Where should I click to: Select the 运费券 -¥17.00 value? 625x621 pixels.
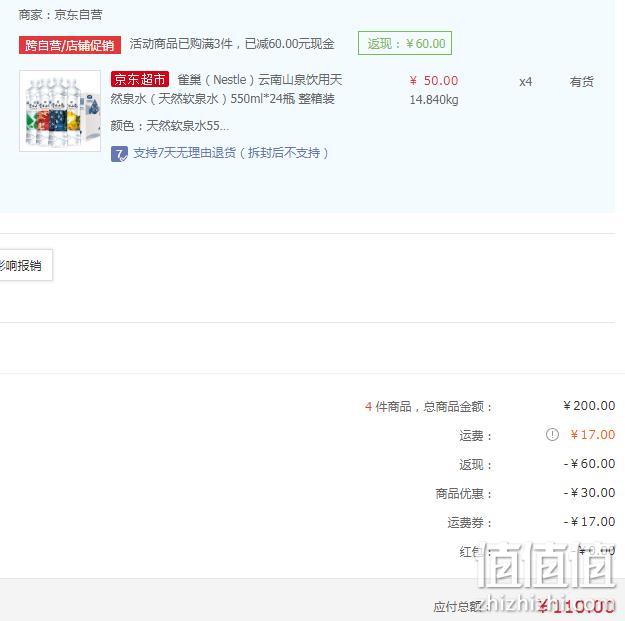coord(589,522)
